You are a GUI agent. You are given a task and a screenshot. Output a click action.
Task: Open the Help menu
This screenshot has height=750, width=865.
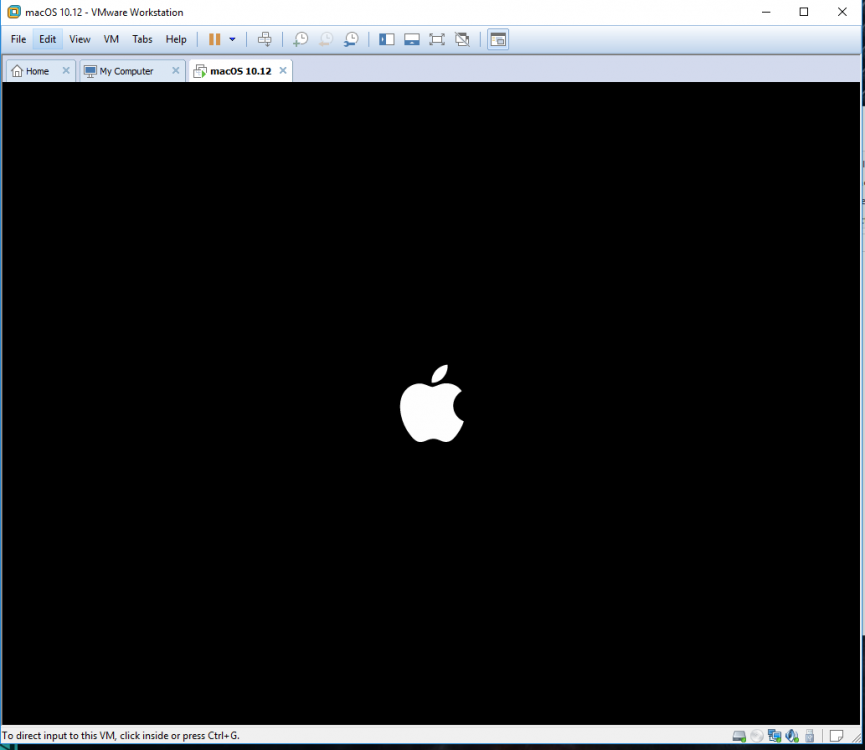click(176, 39)
